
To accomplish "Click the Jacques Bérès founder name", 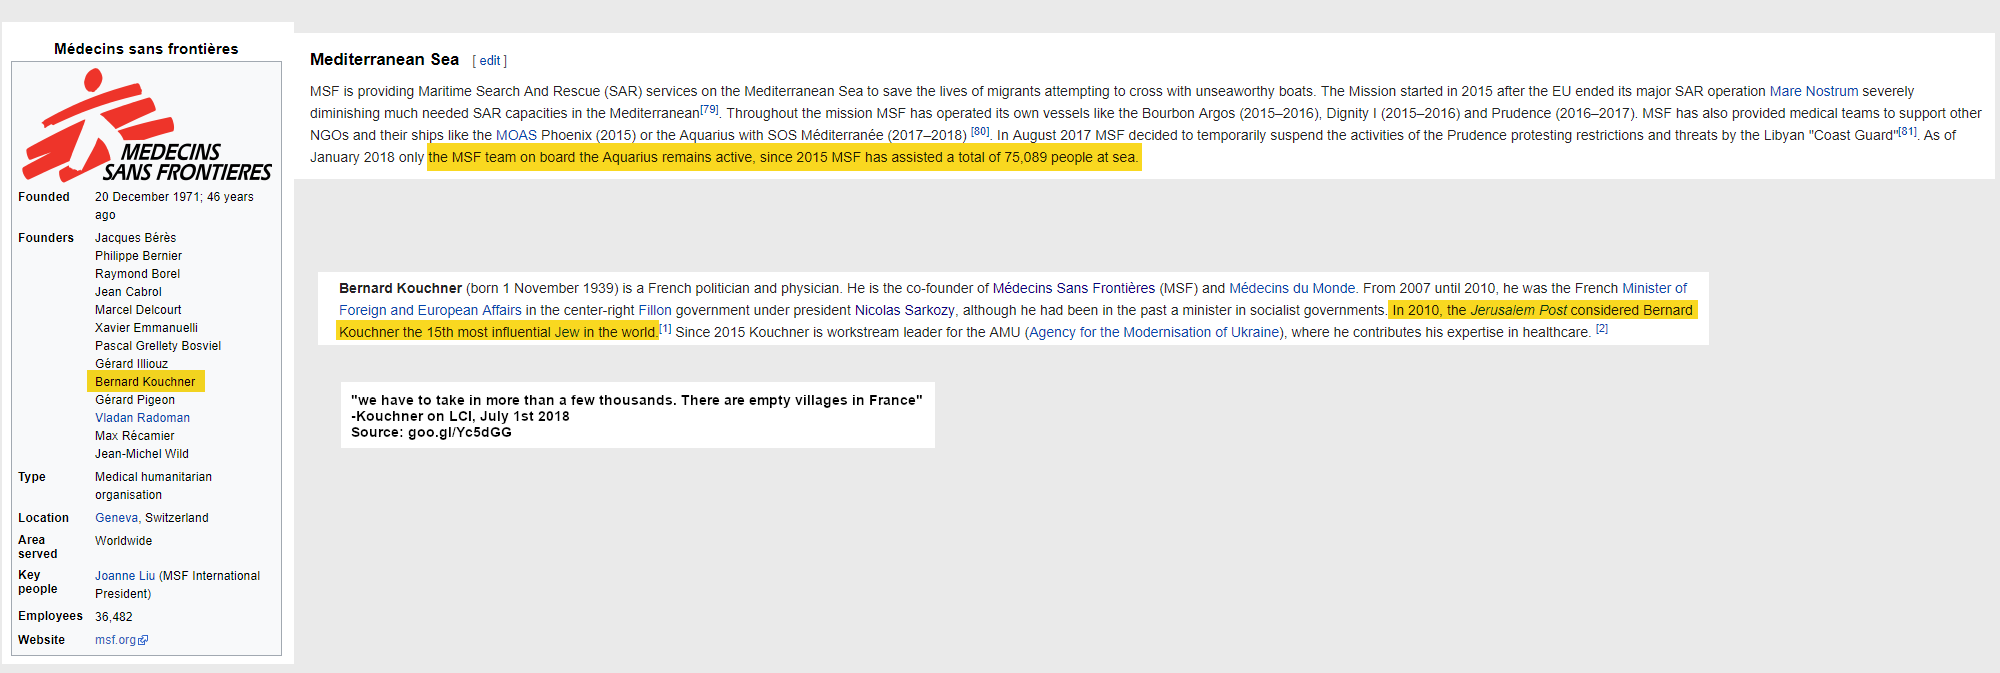I will coord(135,238).
